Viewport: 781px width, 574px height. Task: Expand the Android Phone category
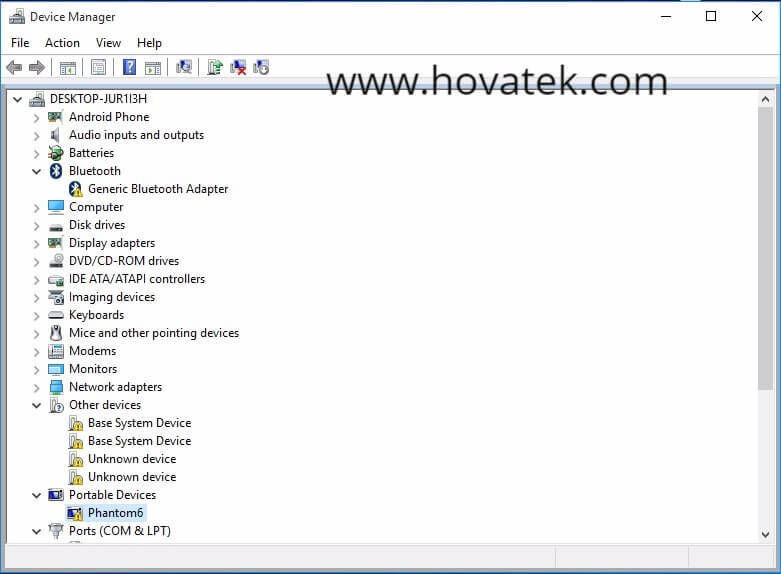click(x=37, y=117)
